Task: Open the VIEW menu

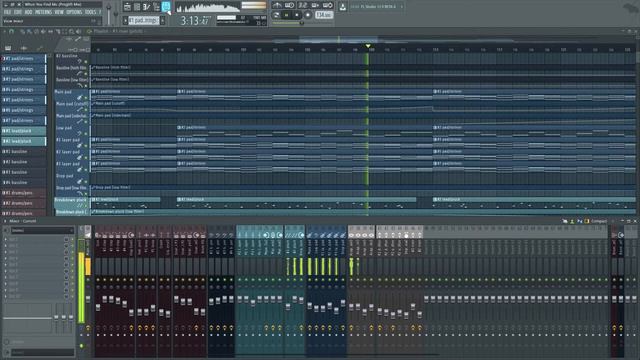Action: click(x=59, y=12)
